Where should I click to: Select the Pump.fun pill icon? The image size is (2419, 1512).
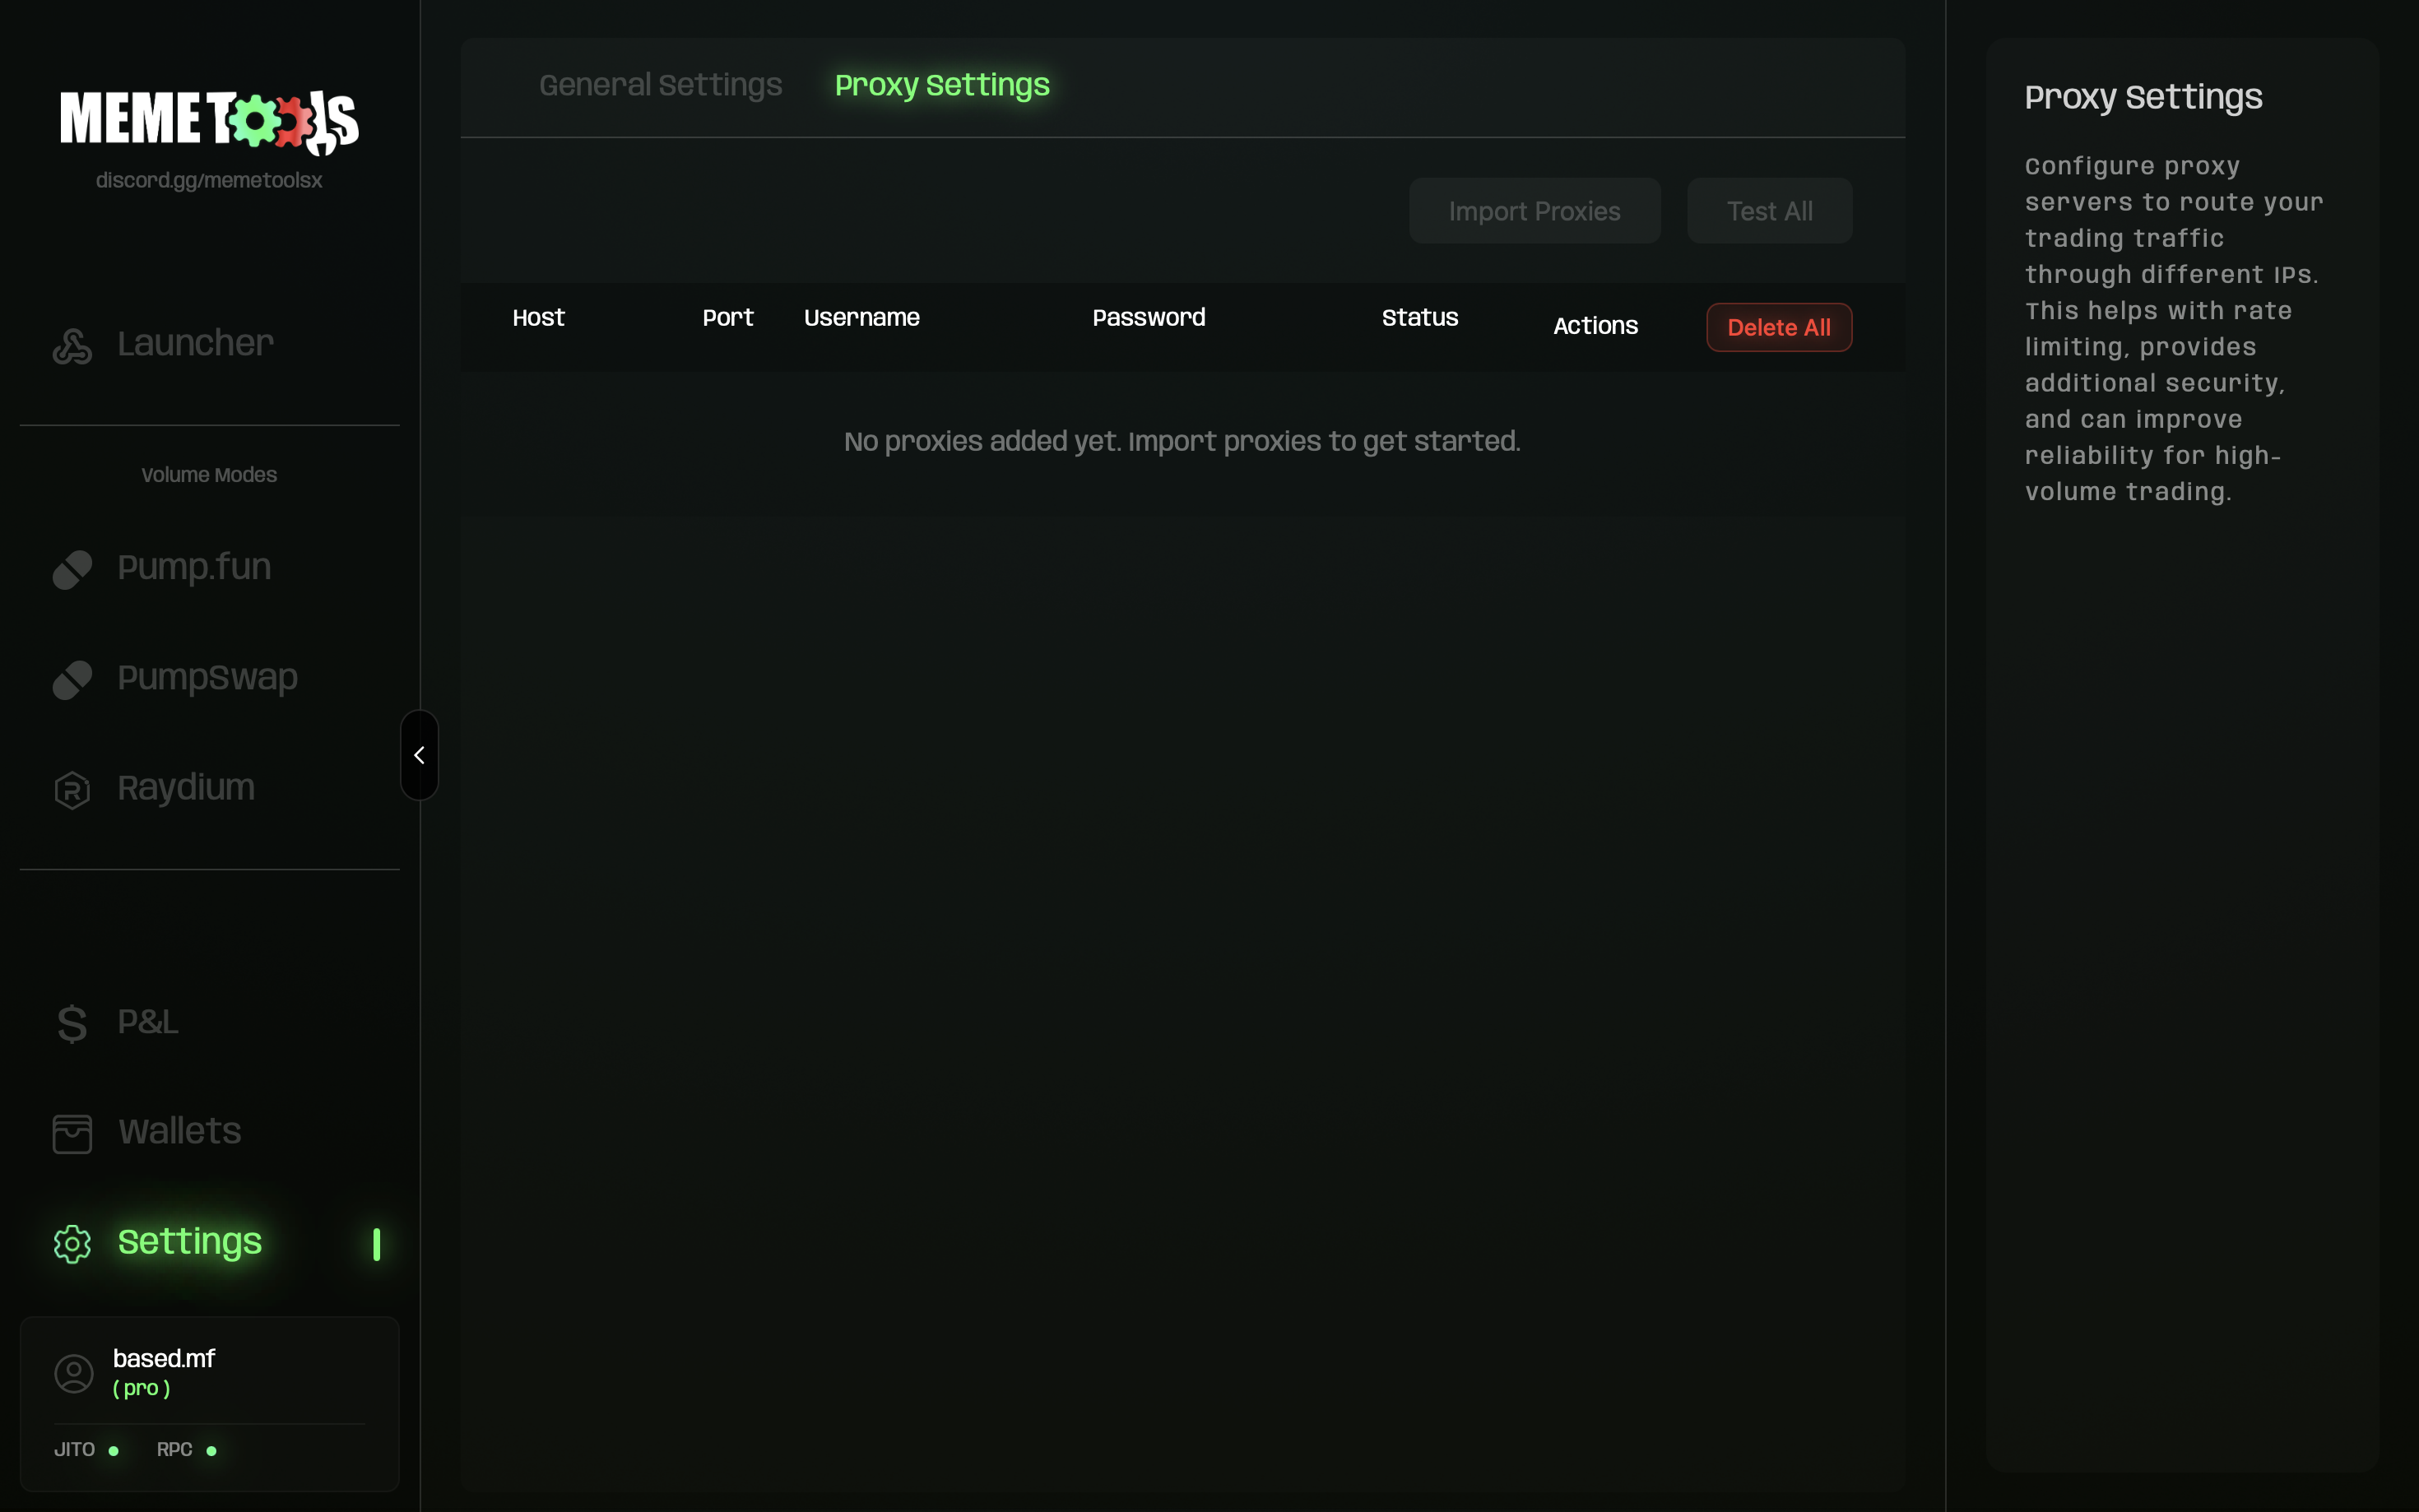click(x=72, y=570)
